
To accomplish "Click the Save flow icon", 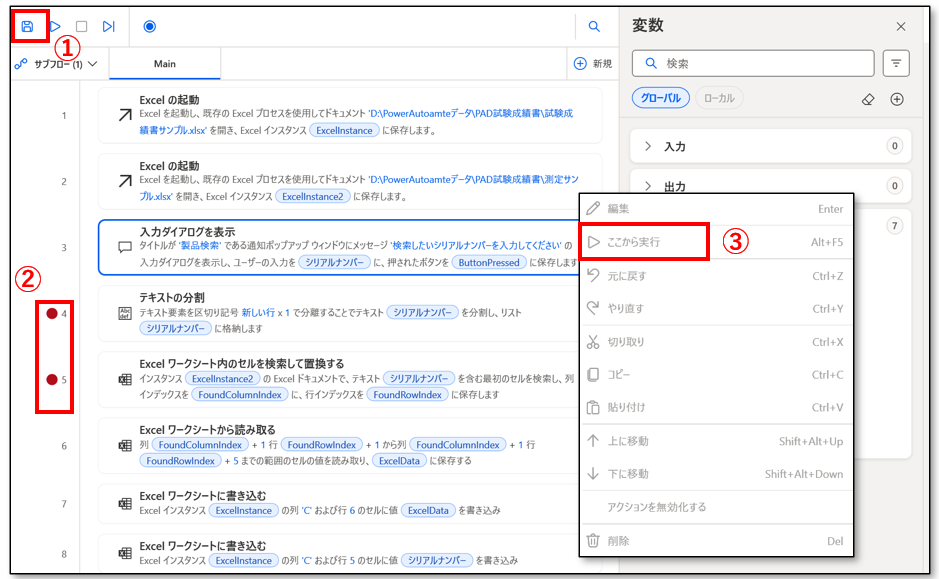I will pyautogui.click(x=27, y=26).
